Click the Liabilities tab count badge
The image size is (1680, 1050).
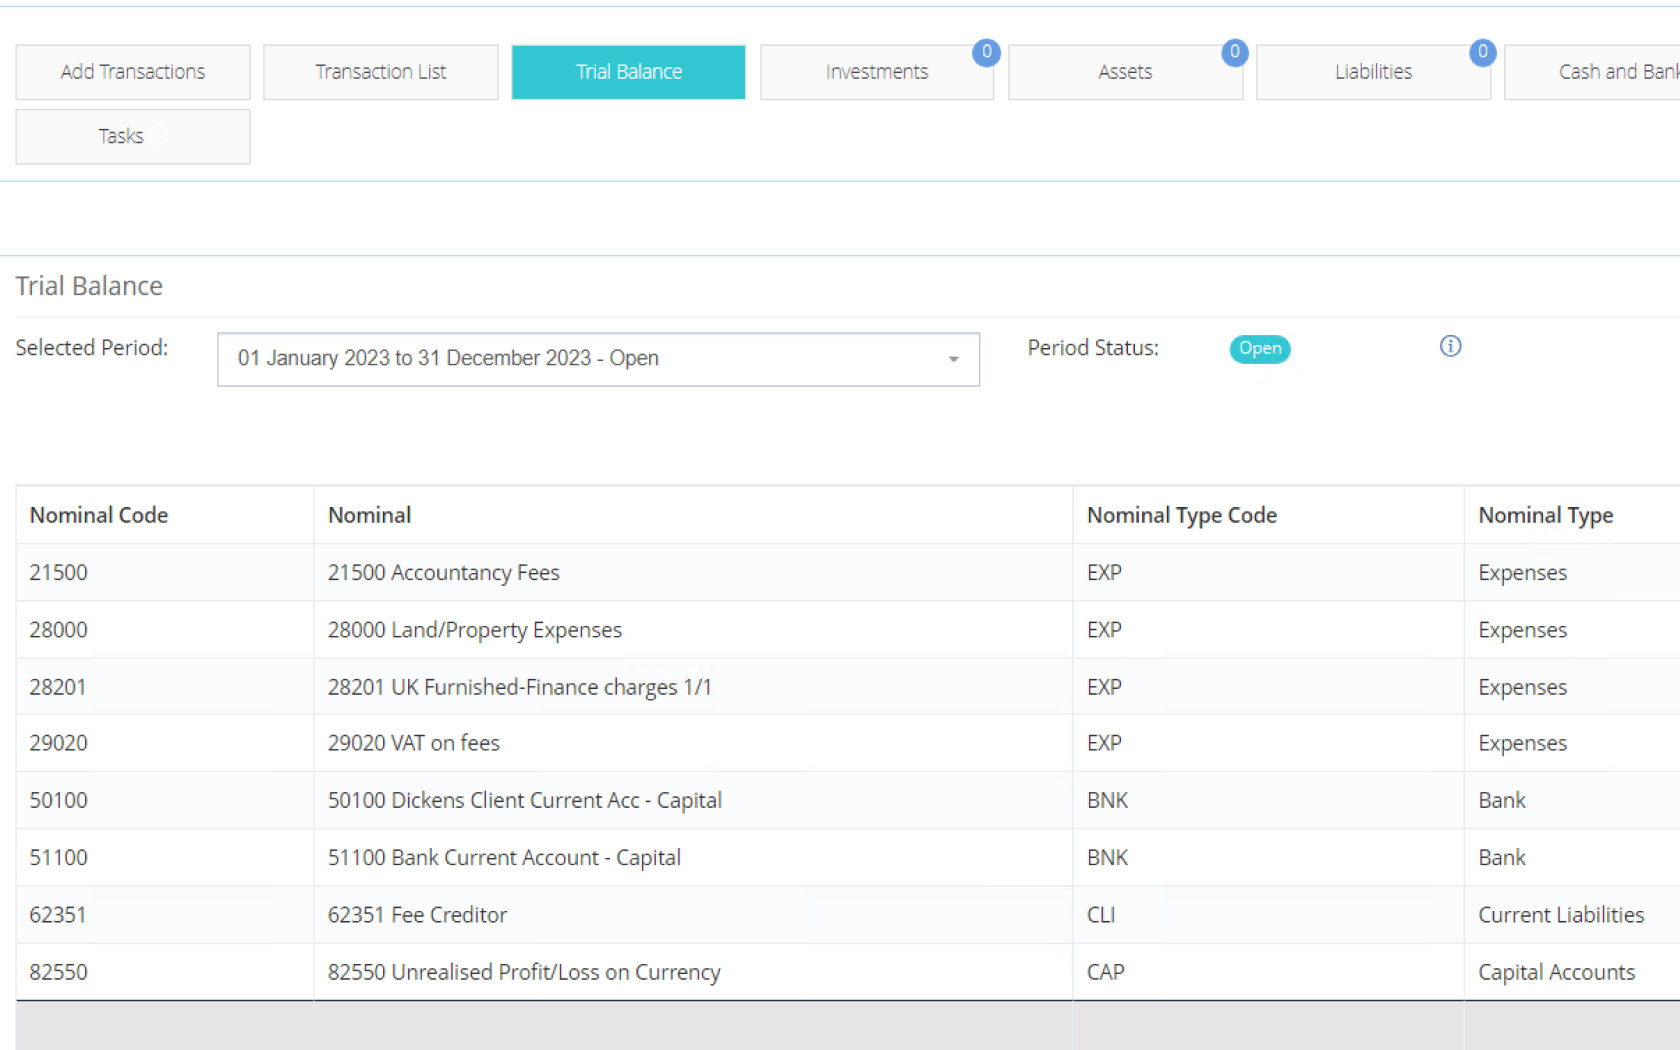[1482, 52]
